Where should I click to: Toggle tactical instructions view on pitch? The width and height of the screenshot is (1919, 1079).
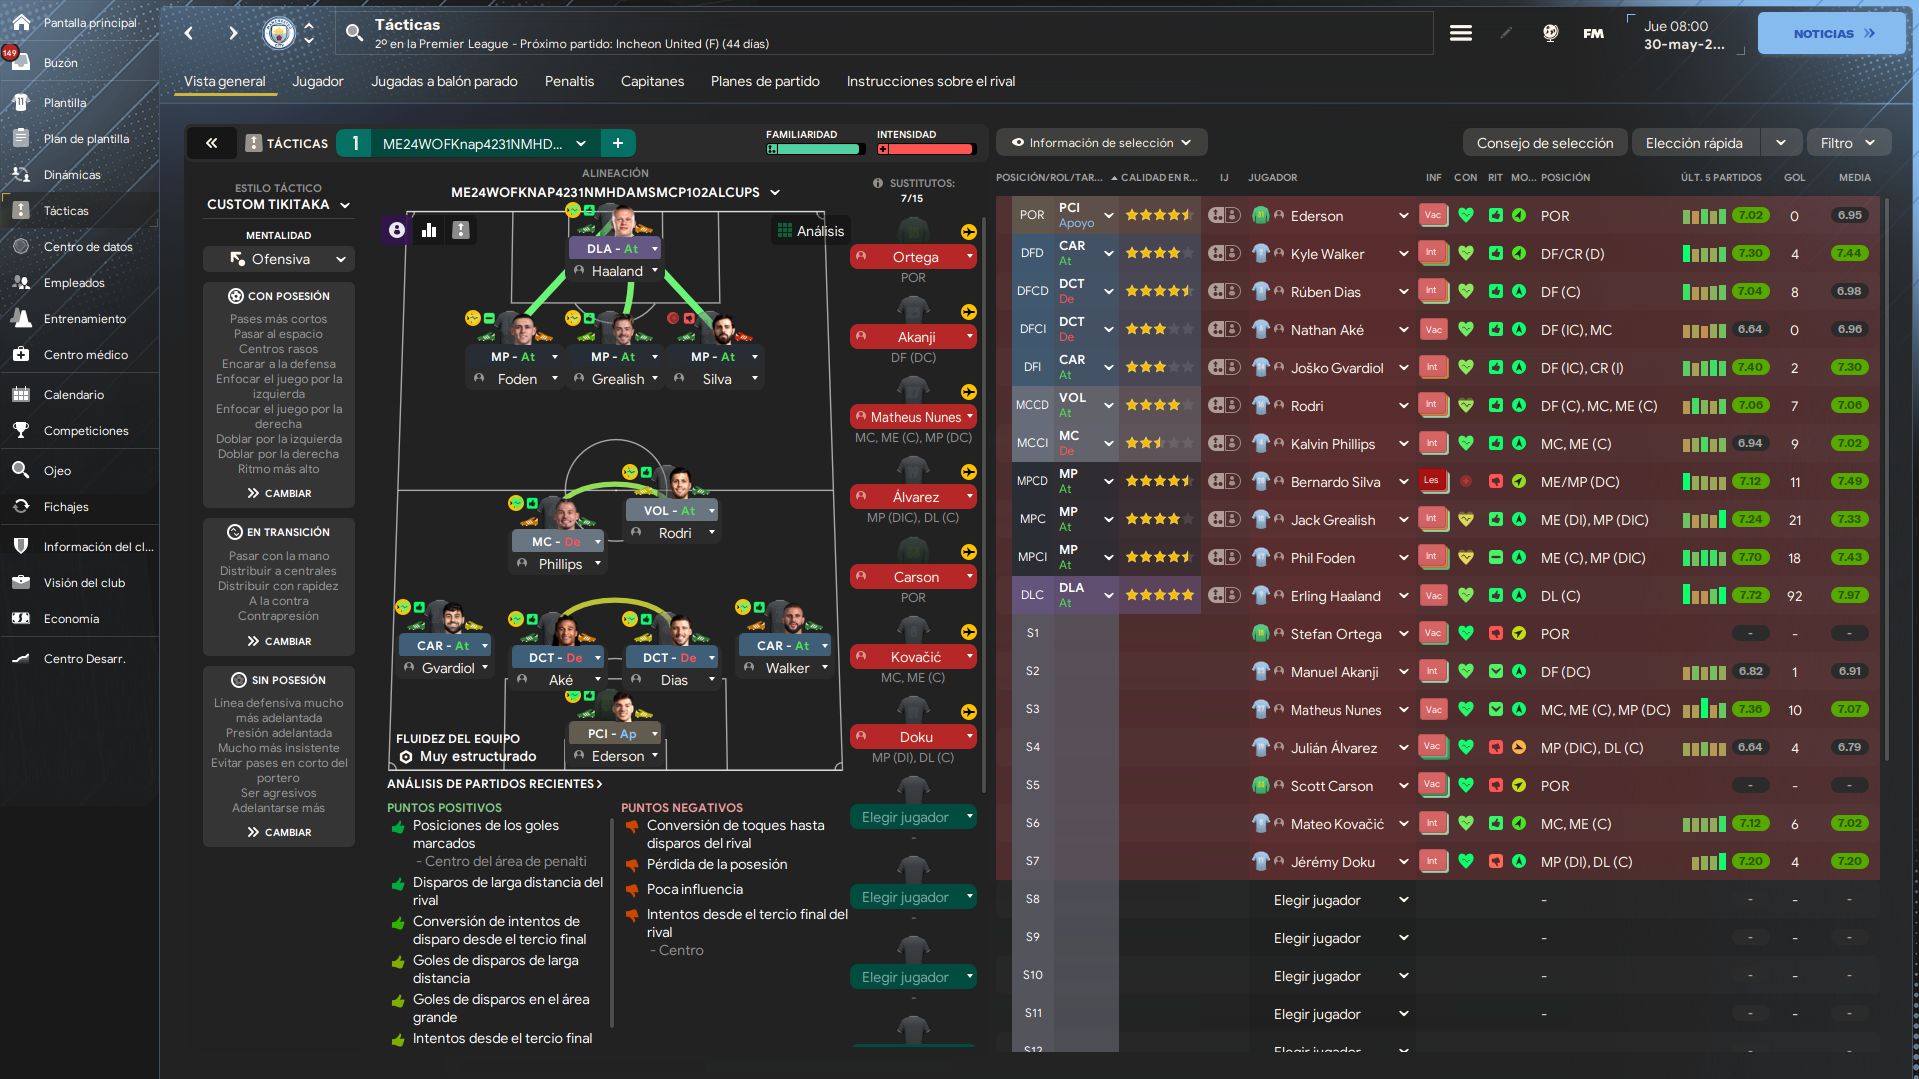[x=461, y=230]
